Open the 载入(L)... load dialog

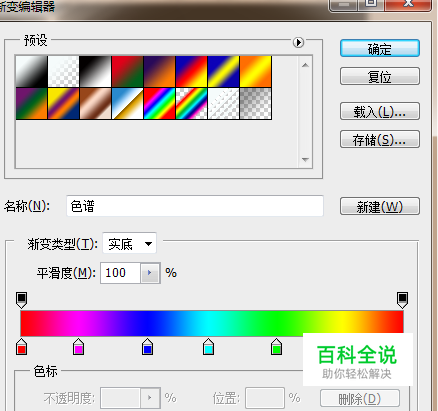[380, 111]
